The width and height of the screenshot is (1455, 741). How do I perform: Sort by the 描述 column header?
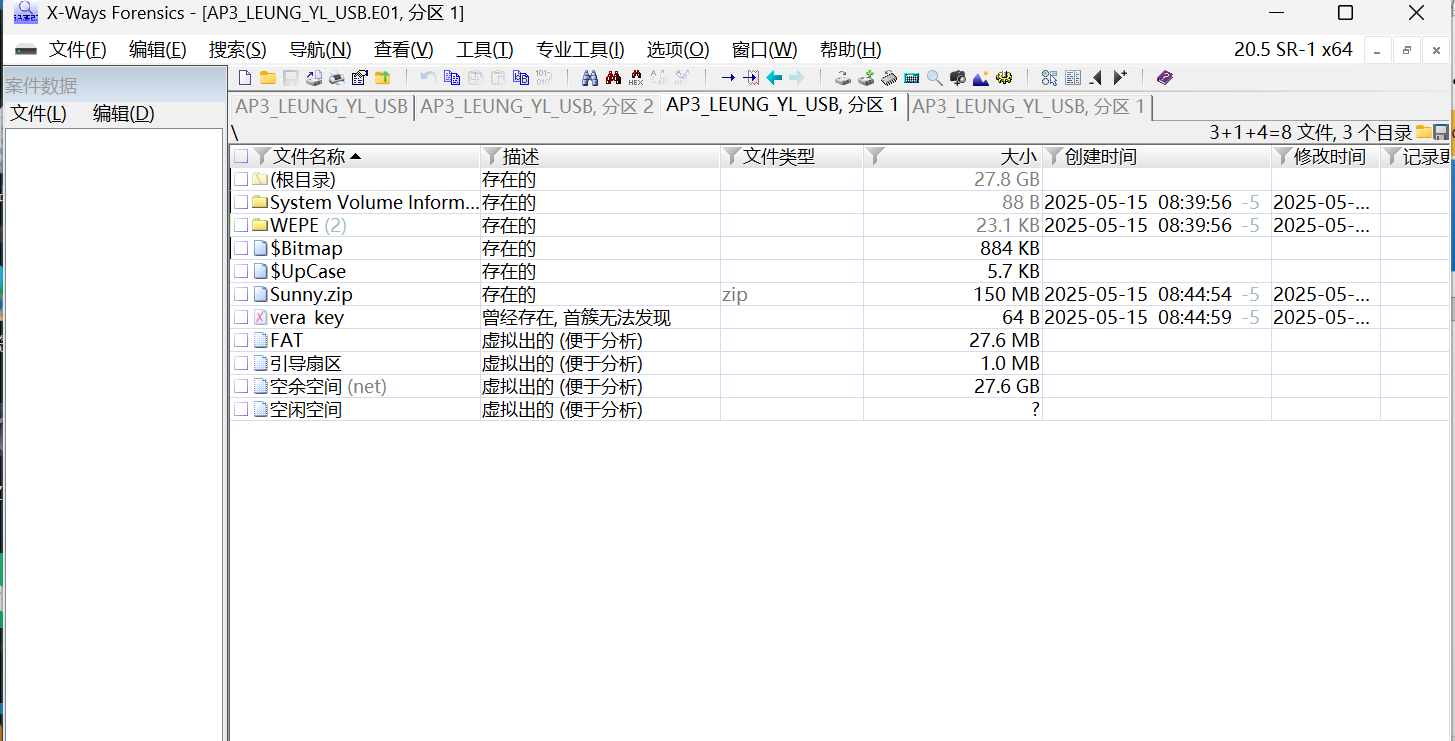pos(521,156)
